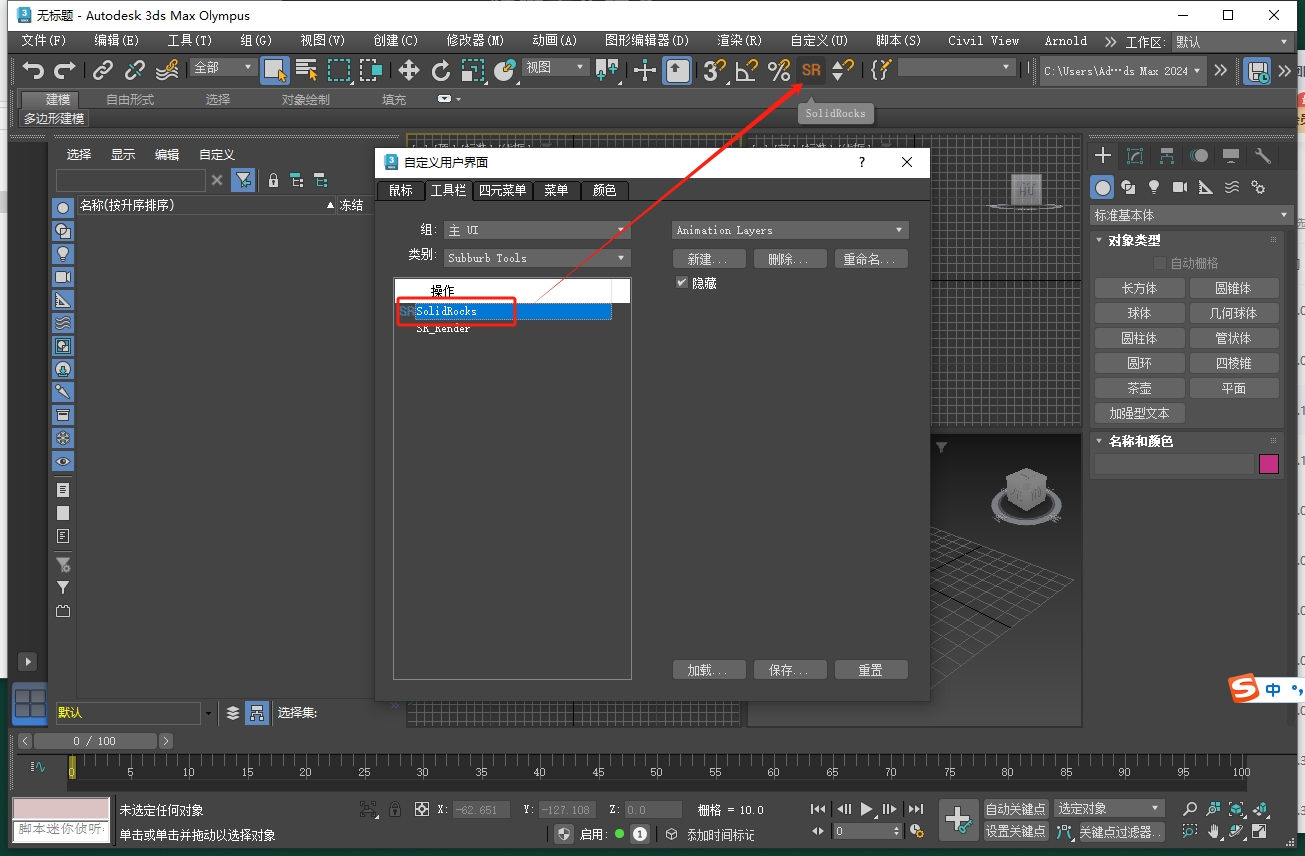
Task: Click the 重命名... button
Action: tap(871, 259)
